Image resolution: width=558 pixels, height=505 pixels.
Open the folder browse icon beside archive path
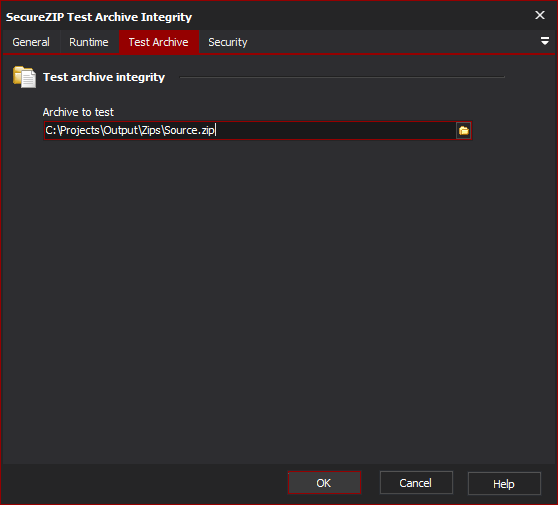(x=463, y=131)
